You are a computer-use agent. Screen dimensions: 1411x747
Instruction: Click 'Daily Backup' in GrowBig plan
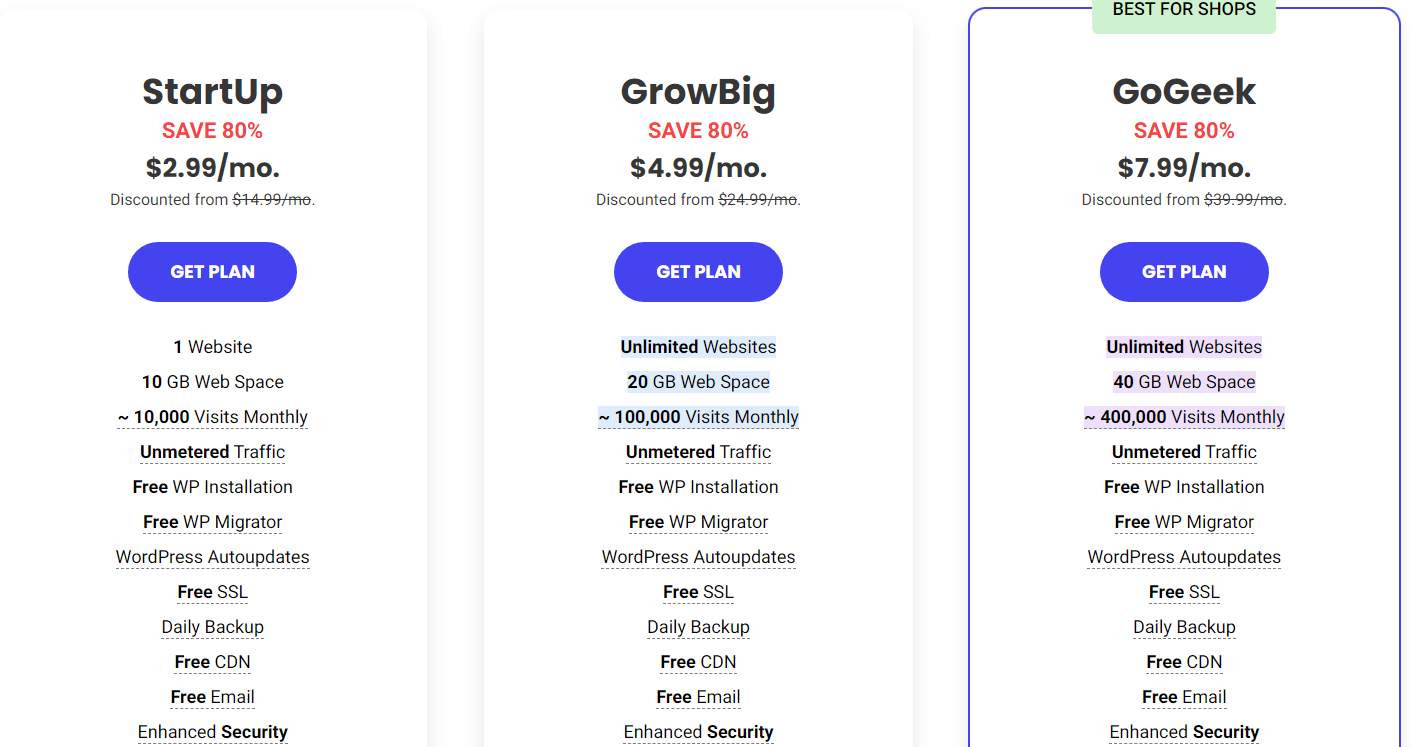698,627
